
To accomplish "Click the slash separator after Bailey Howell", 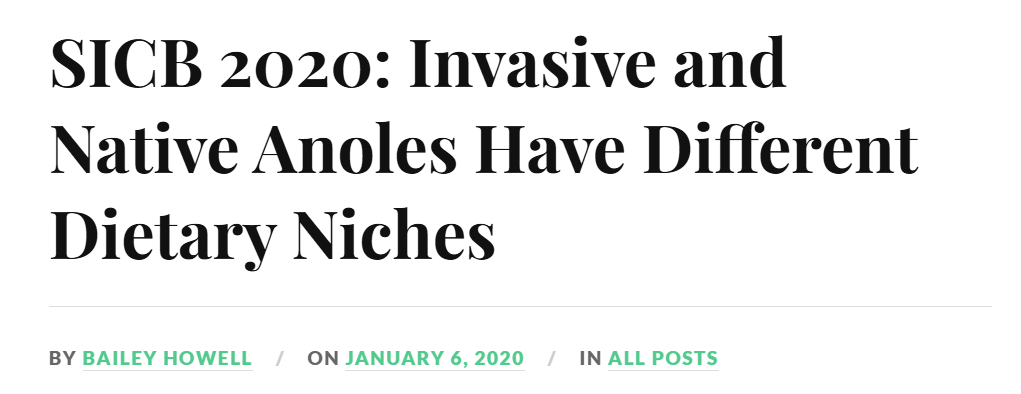I will click(280, 359).
